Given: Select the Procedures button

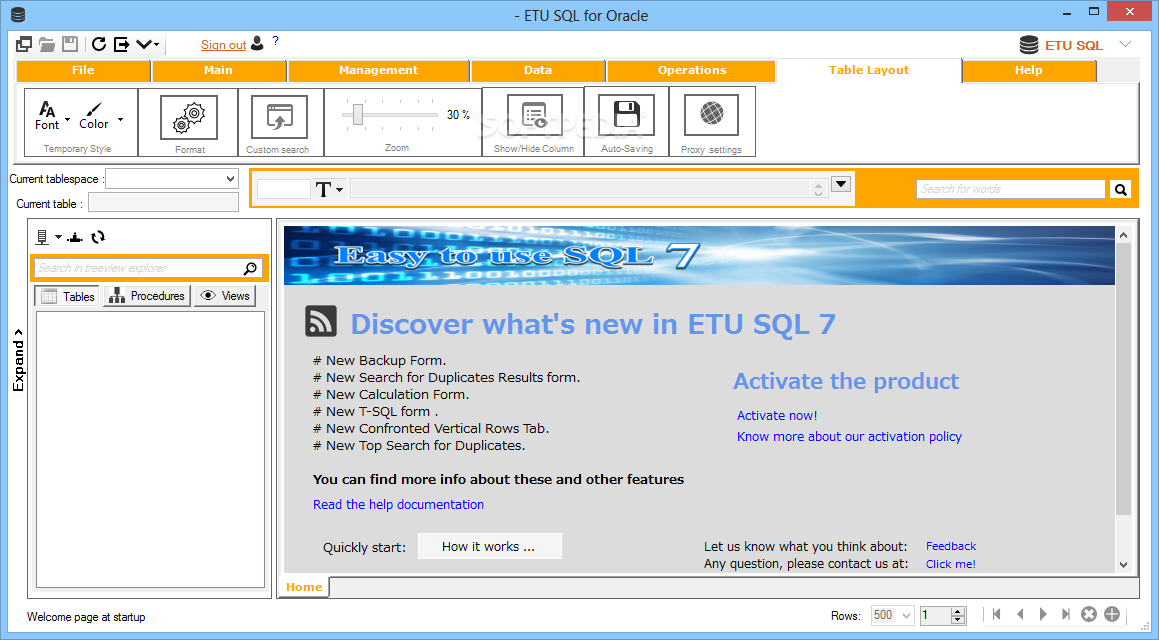Looking at the screenshot, I should [147, 296].
